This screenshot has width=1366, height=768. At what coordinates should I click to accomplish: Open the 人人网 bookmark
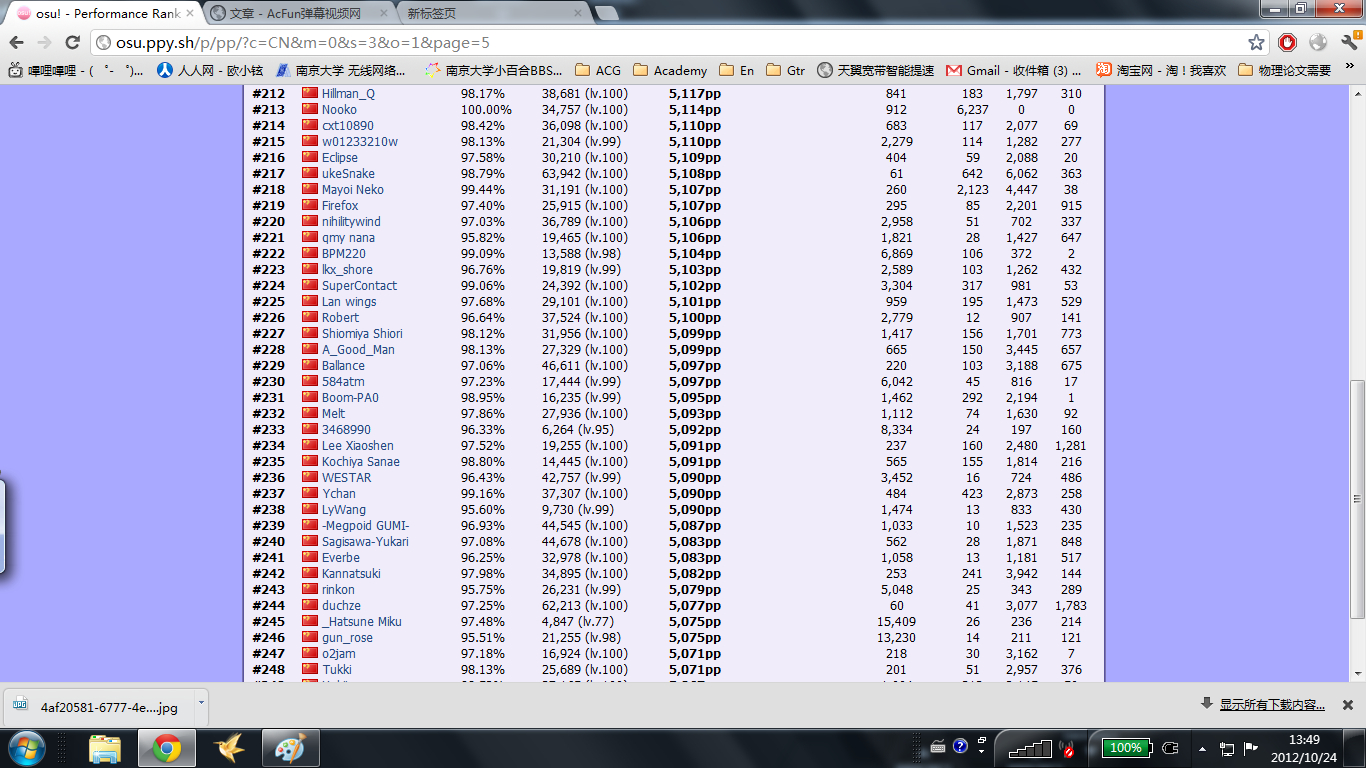[209, 71]
